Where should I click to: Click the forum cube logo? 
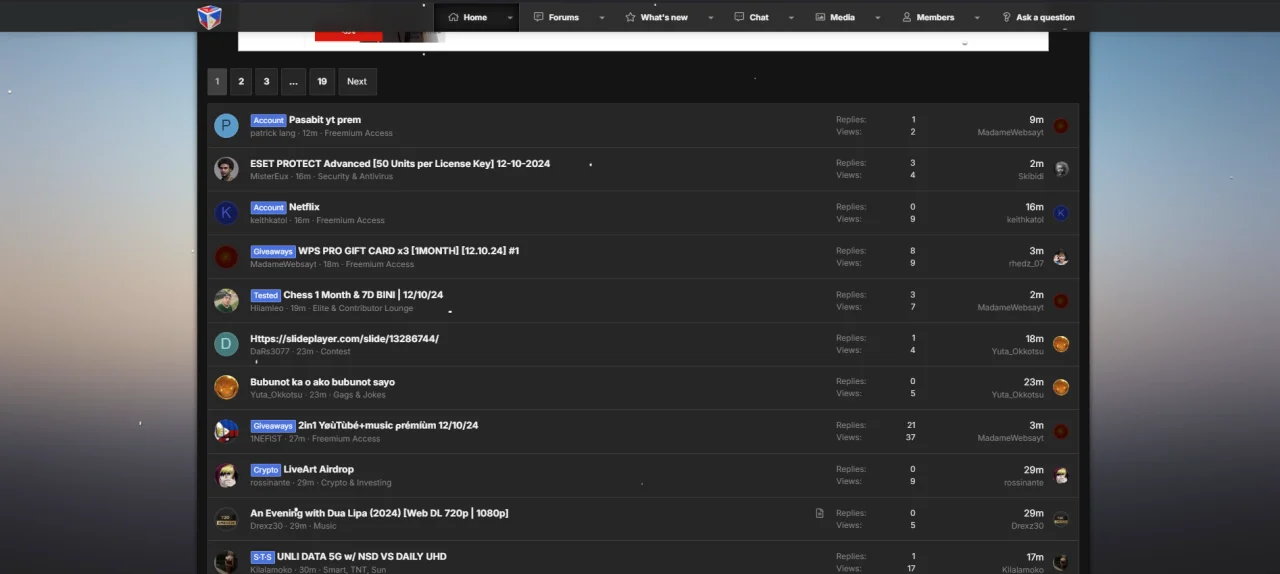pos(209,16)
